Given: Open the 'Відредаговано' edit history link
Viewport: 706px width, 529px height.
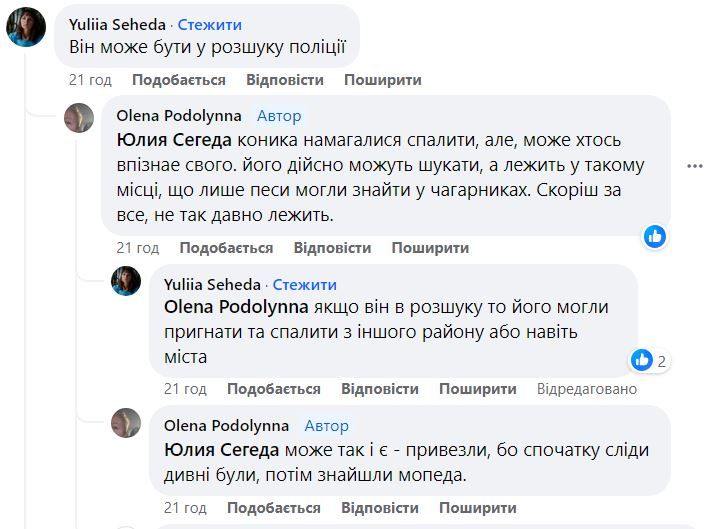Looking at the screenshot, I should pyautogui.click(x=586, y=389).
